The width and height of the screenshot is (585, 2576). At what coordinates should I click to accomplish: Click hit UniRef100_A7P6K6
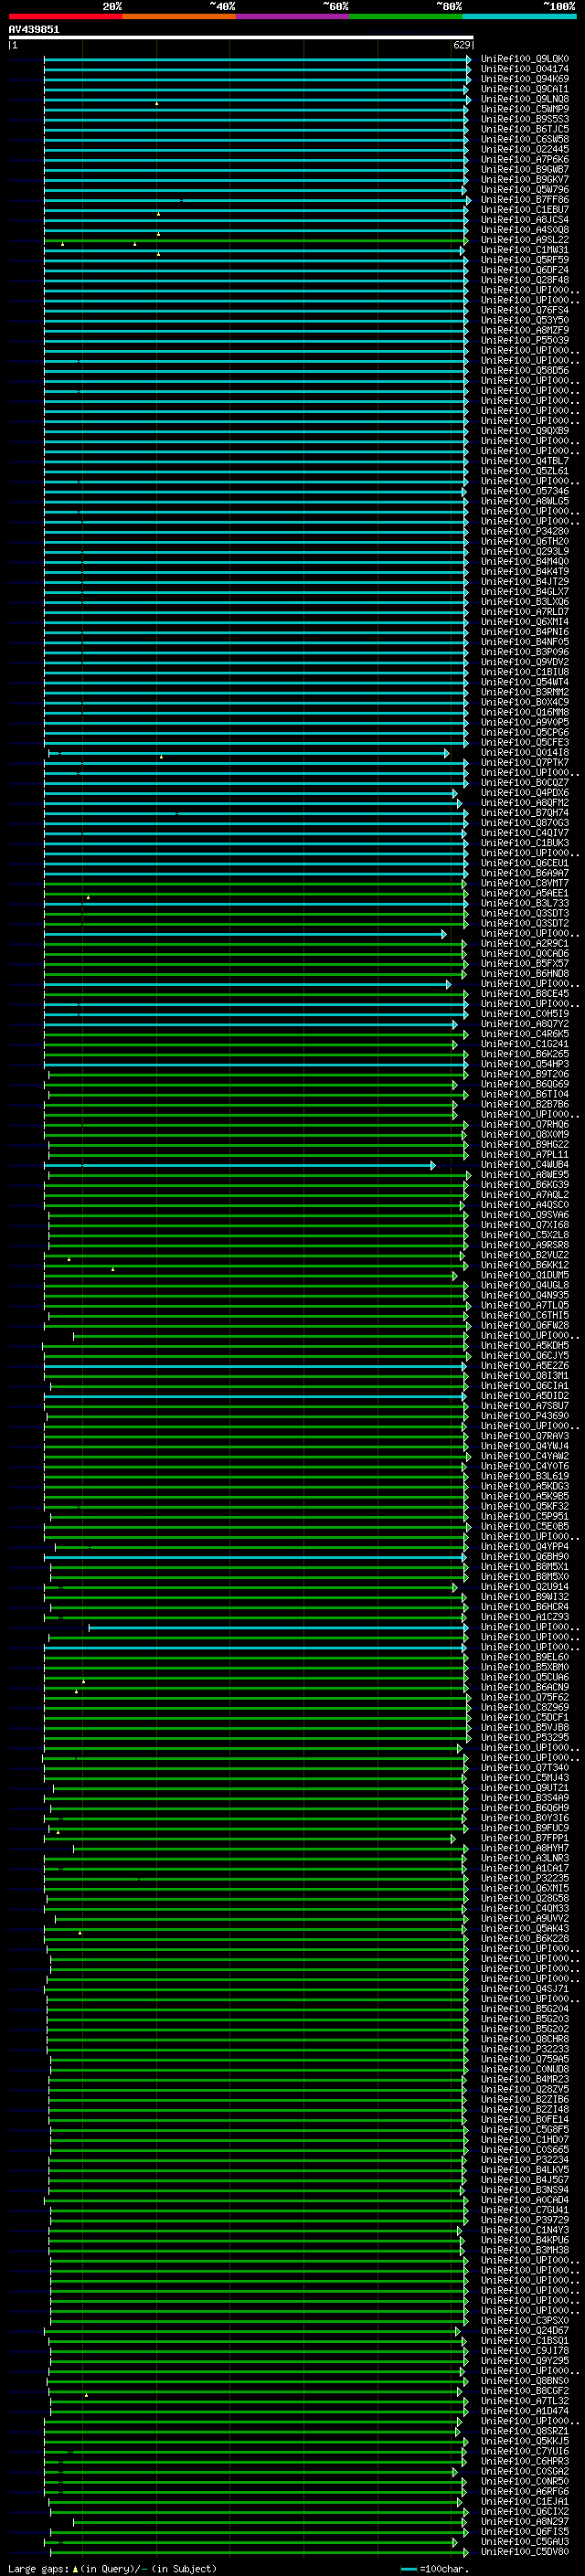coord(525,159)
